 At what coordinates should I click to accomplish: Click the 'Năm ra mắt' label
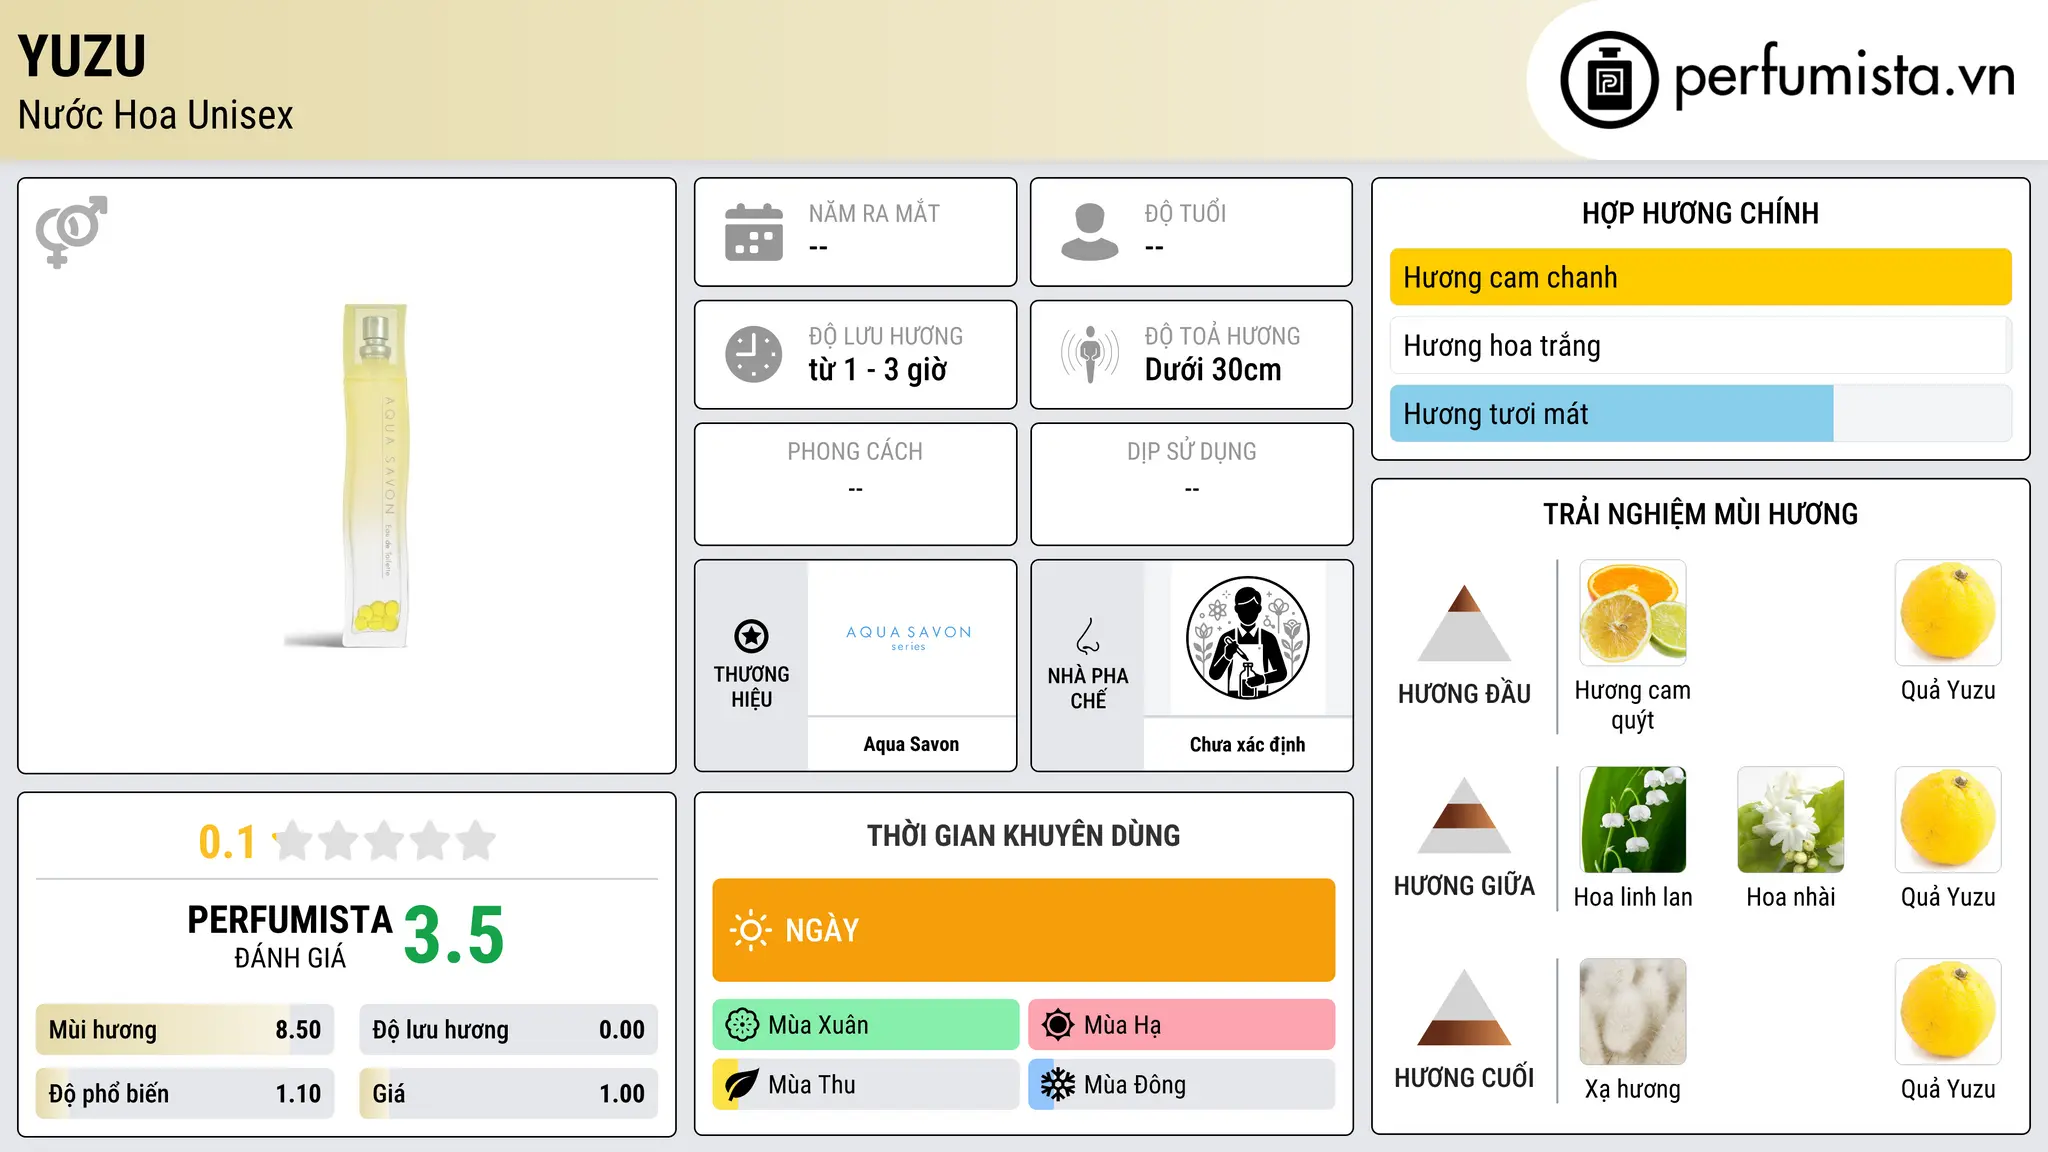874,213
